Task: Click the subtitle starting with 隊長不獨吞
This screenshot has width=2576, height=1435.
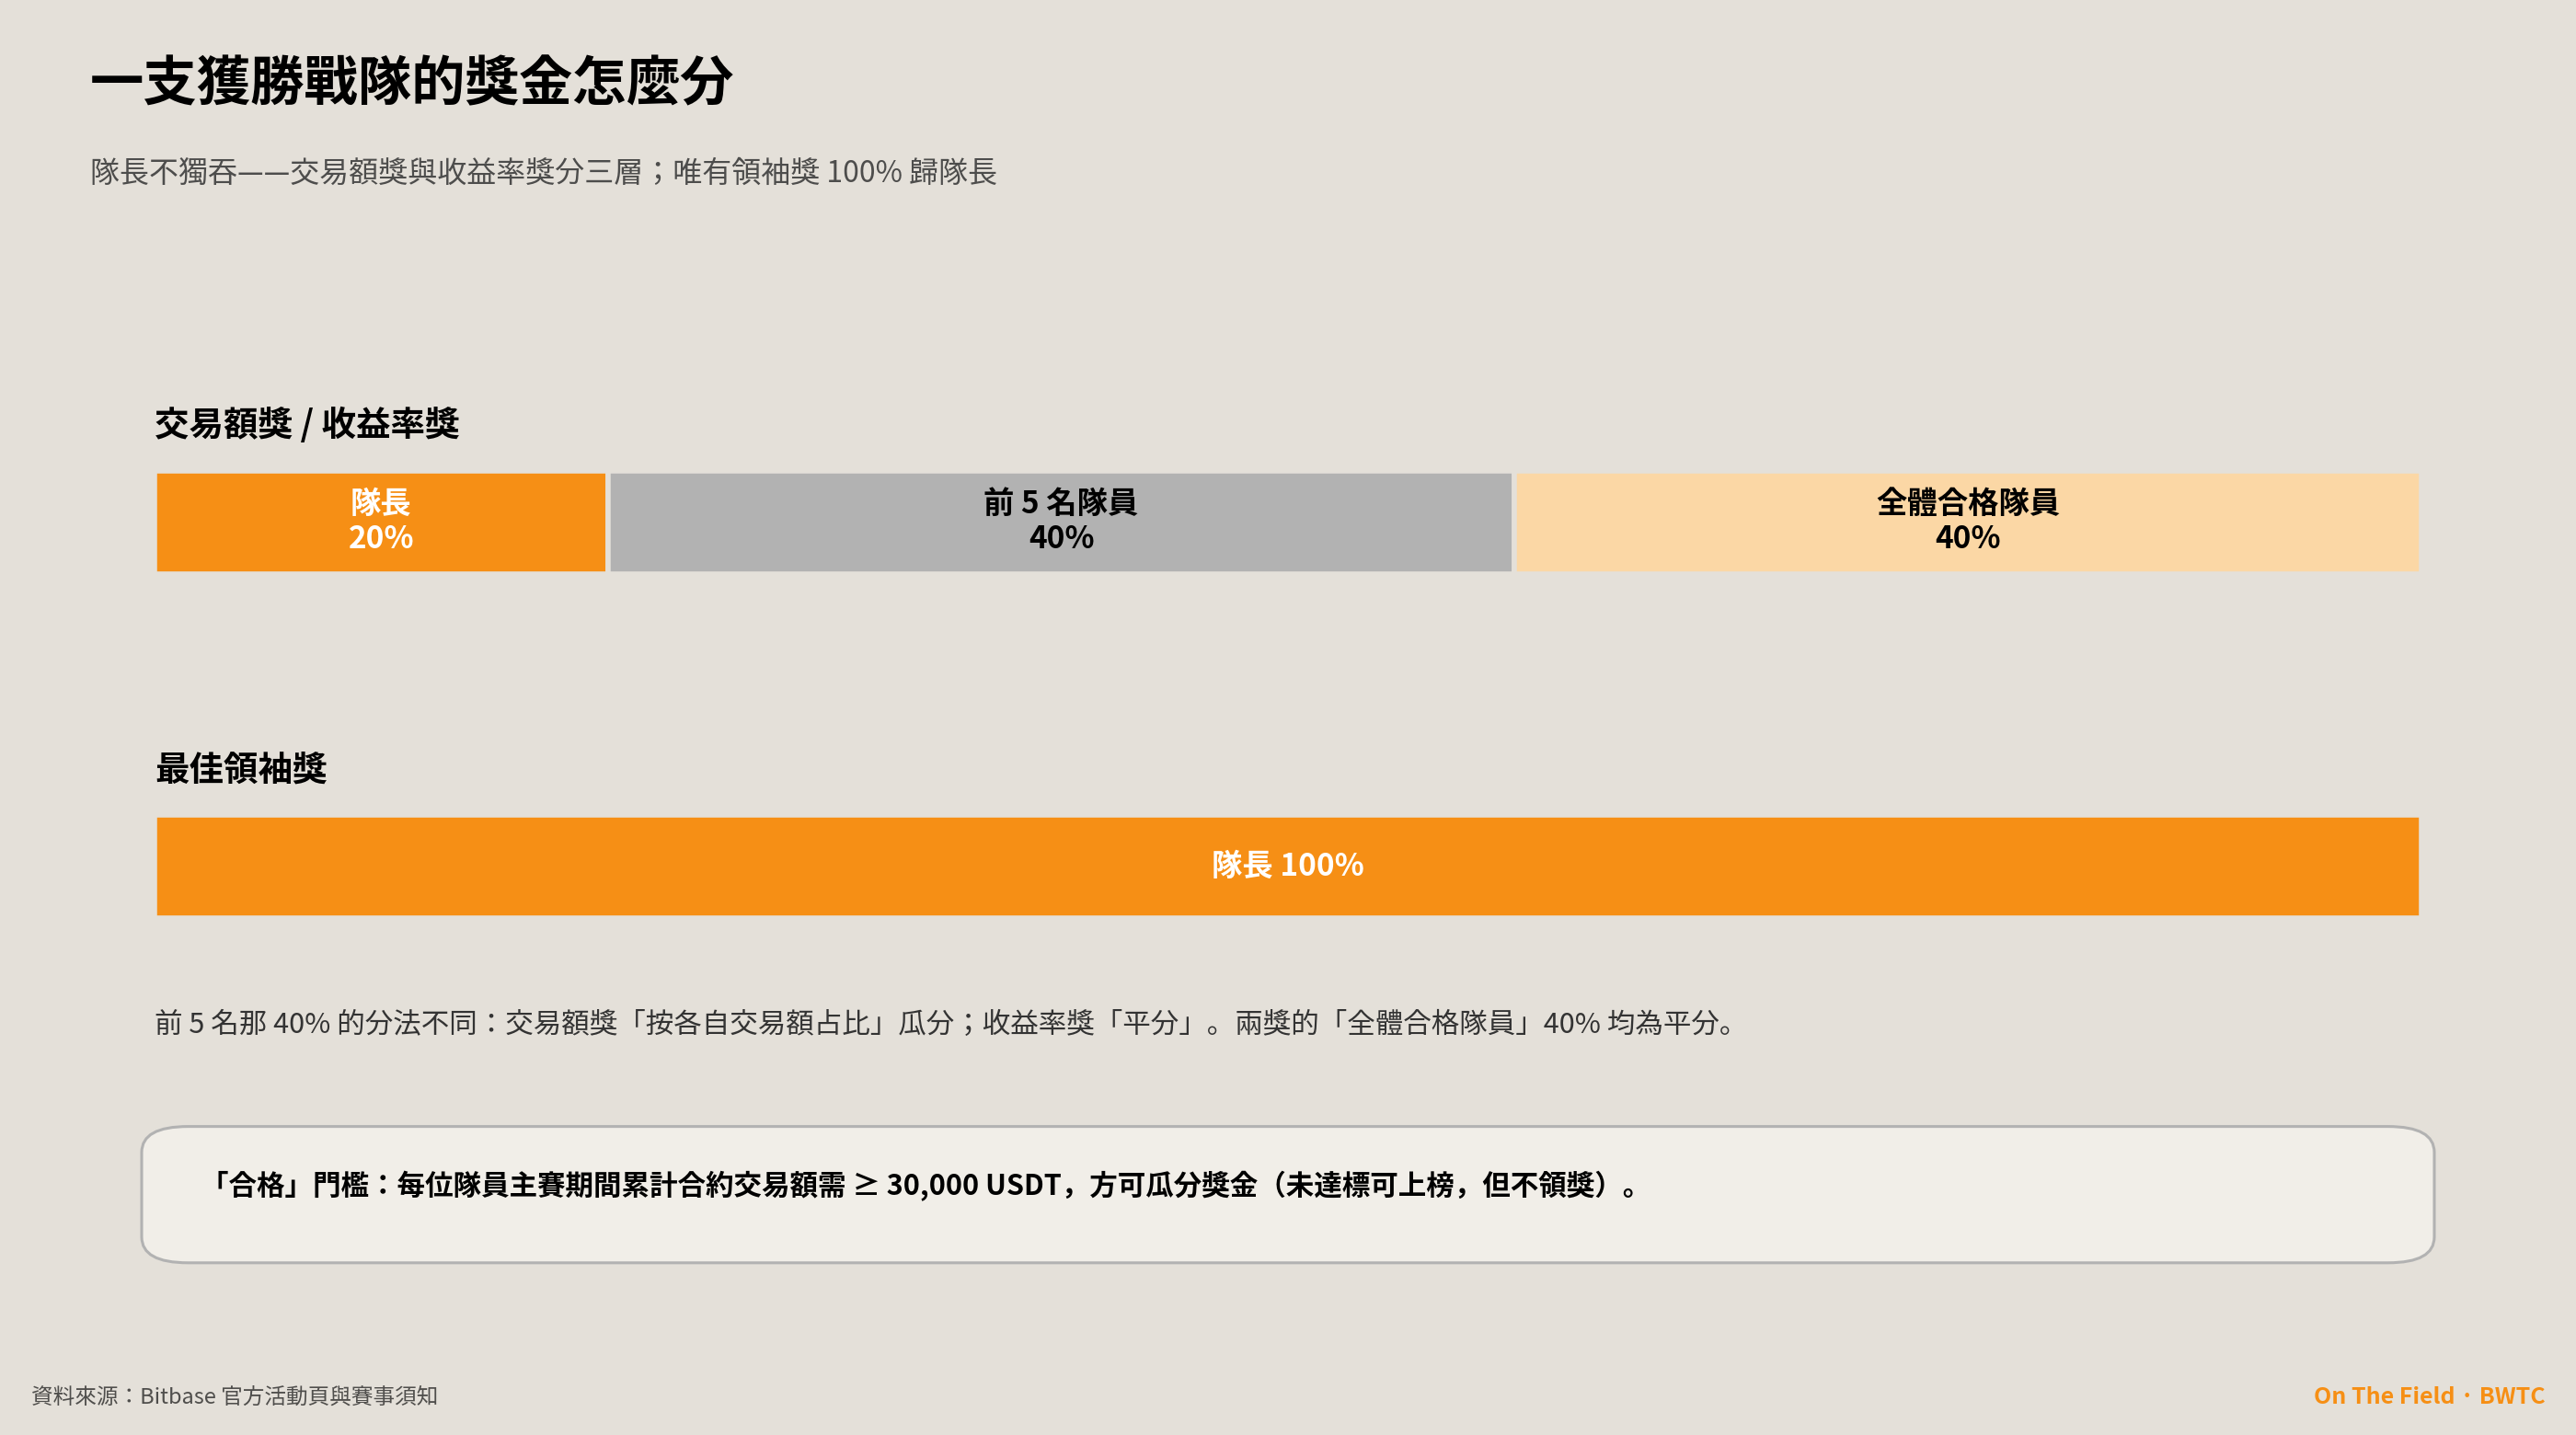Action: pos(543,172)
